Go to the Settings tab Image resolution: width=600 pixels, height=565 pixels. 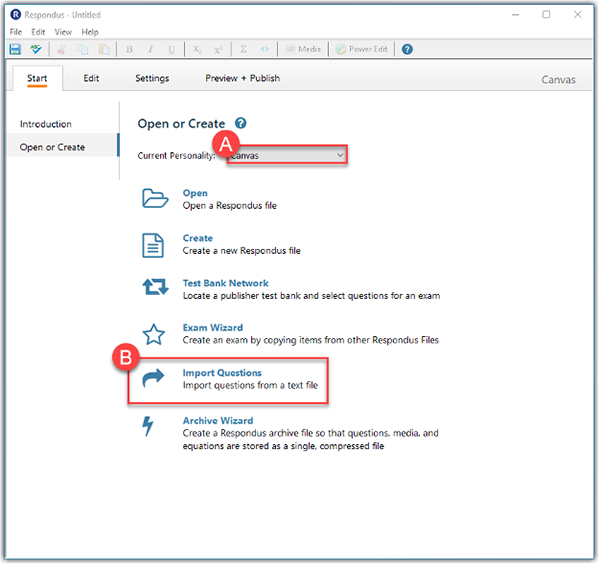pos(152,78)
